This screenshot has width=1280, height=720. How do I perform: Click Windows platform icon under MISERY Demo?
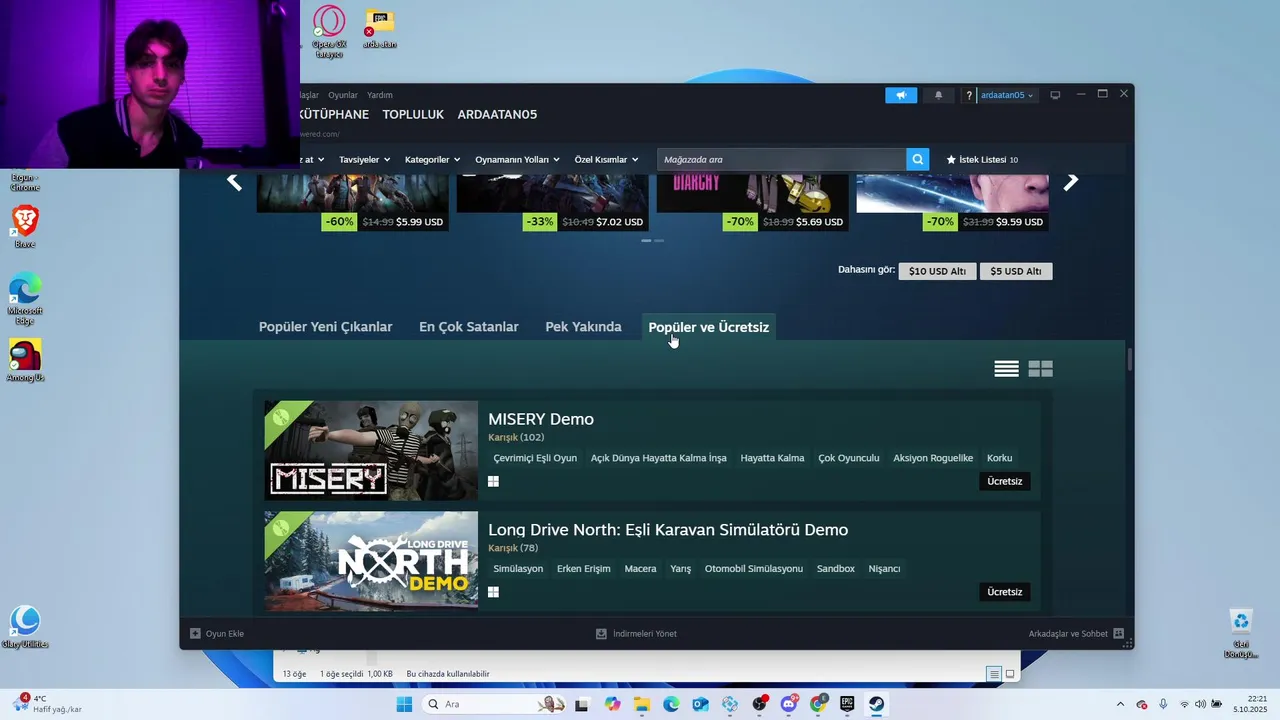coord(493,481)
